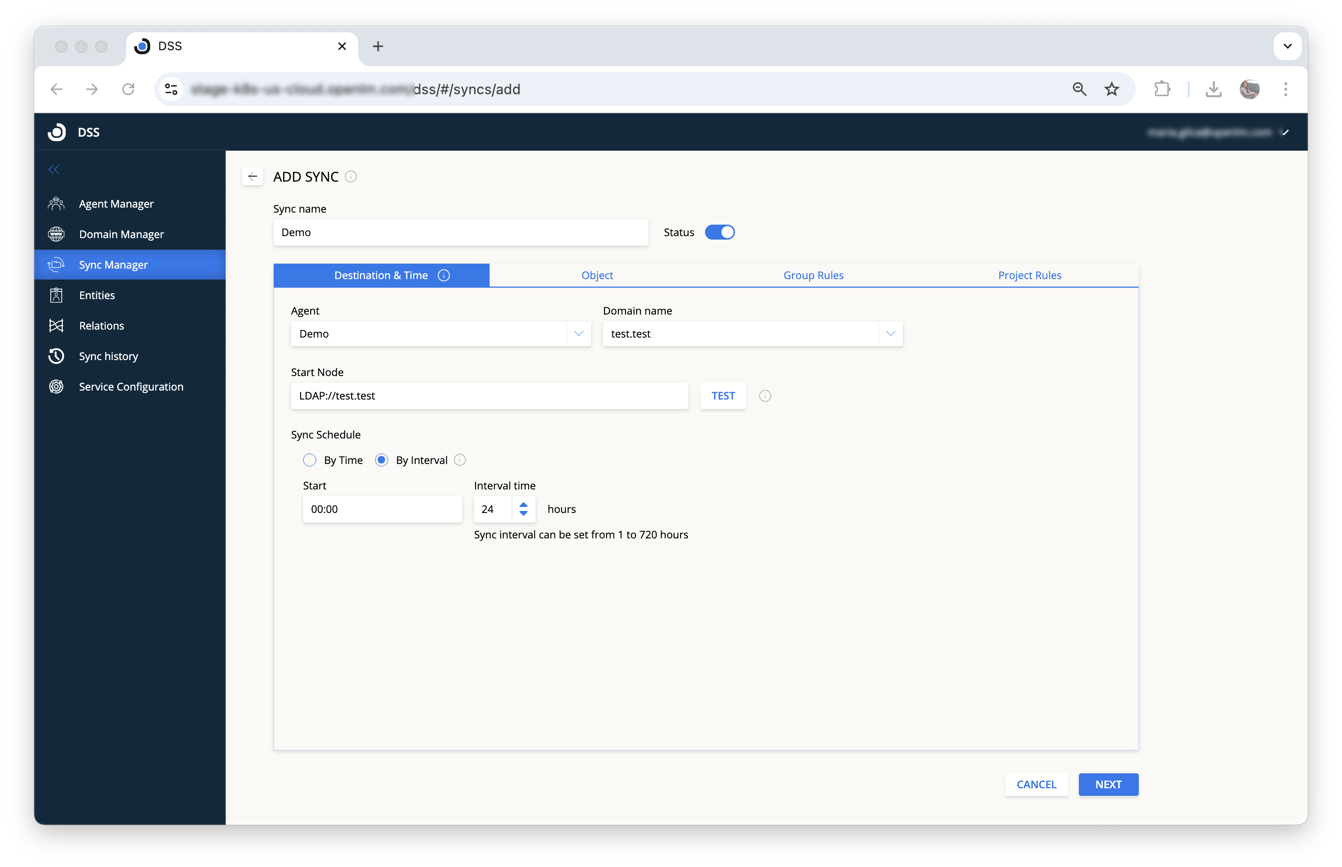This screenshot has width=1342, height=867.
Task: Collapse sidebar with double chevron icon
Action: point(54,170)
